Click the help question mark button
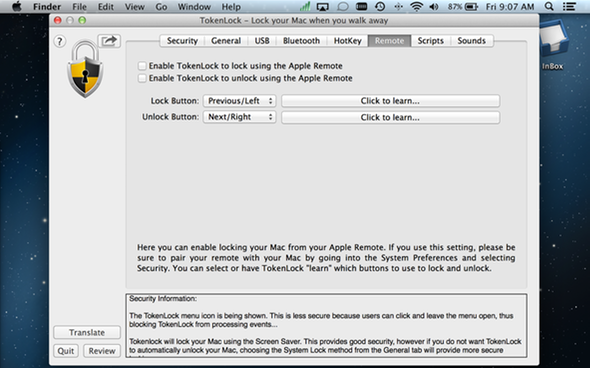Image resolution: width=590 pixels, height=368 pixels. click(x=59, y=41)
